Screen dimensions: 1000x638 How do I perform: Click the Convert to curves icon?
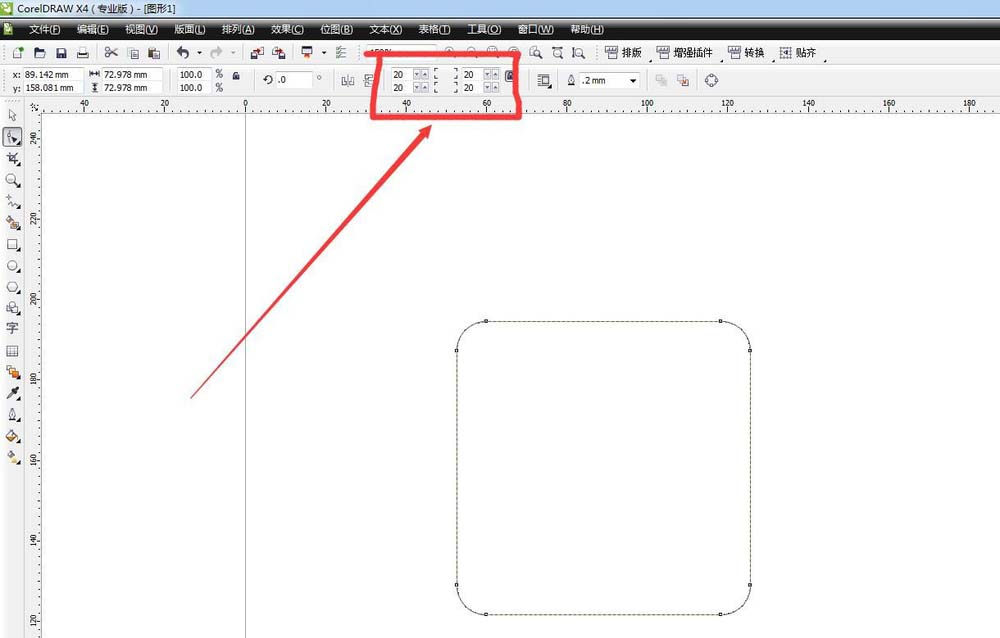coord(712,80)
